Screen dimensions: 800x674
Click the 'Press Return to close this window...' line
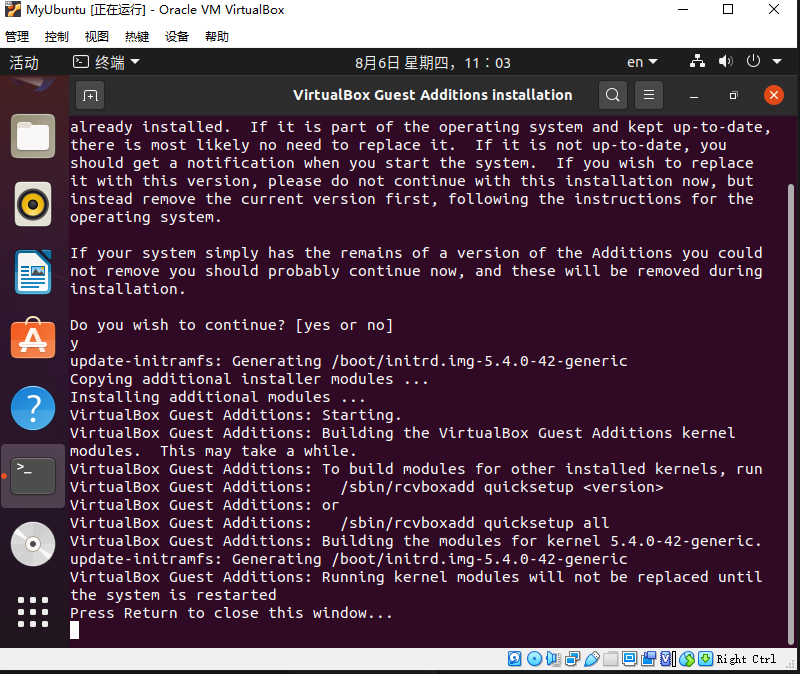[231, 613]
